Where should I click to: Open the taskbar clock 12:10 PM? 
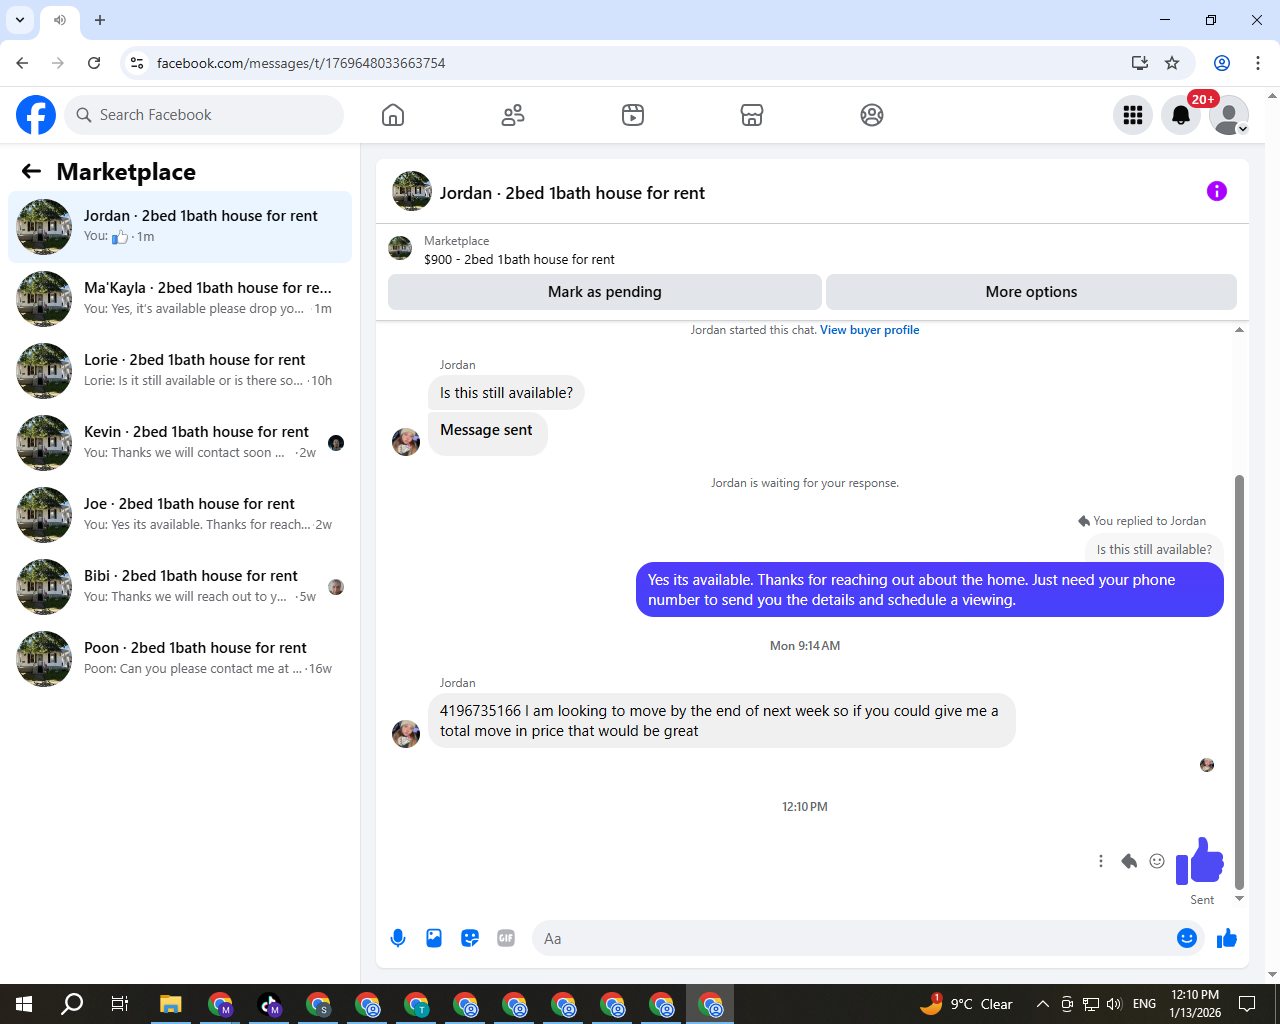pos(1195,1004)
